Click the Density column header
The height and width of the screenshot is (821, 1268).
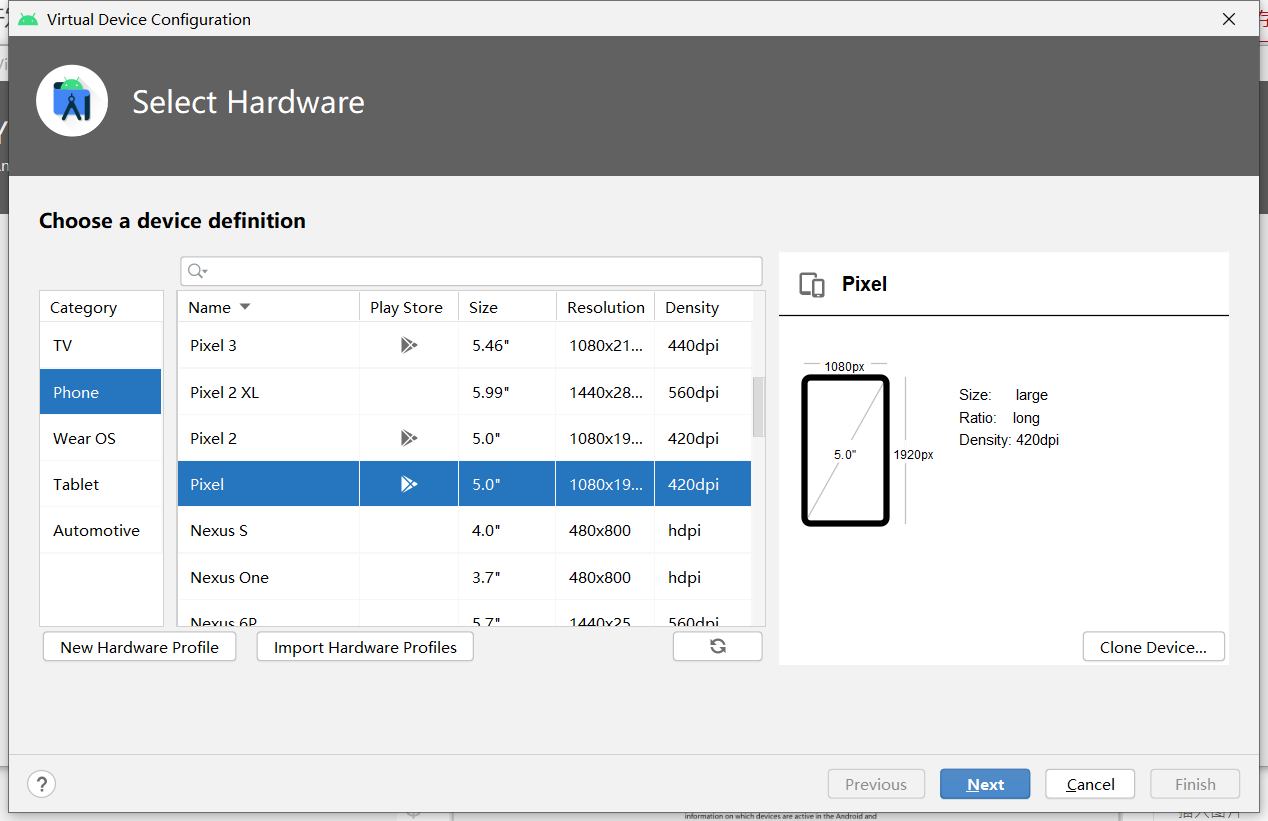[x=703, y=307]
